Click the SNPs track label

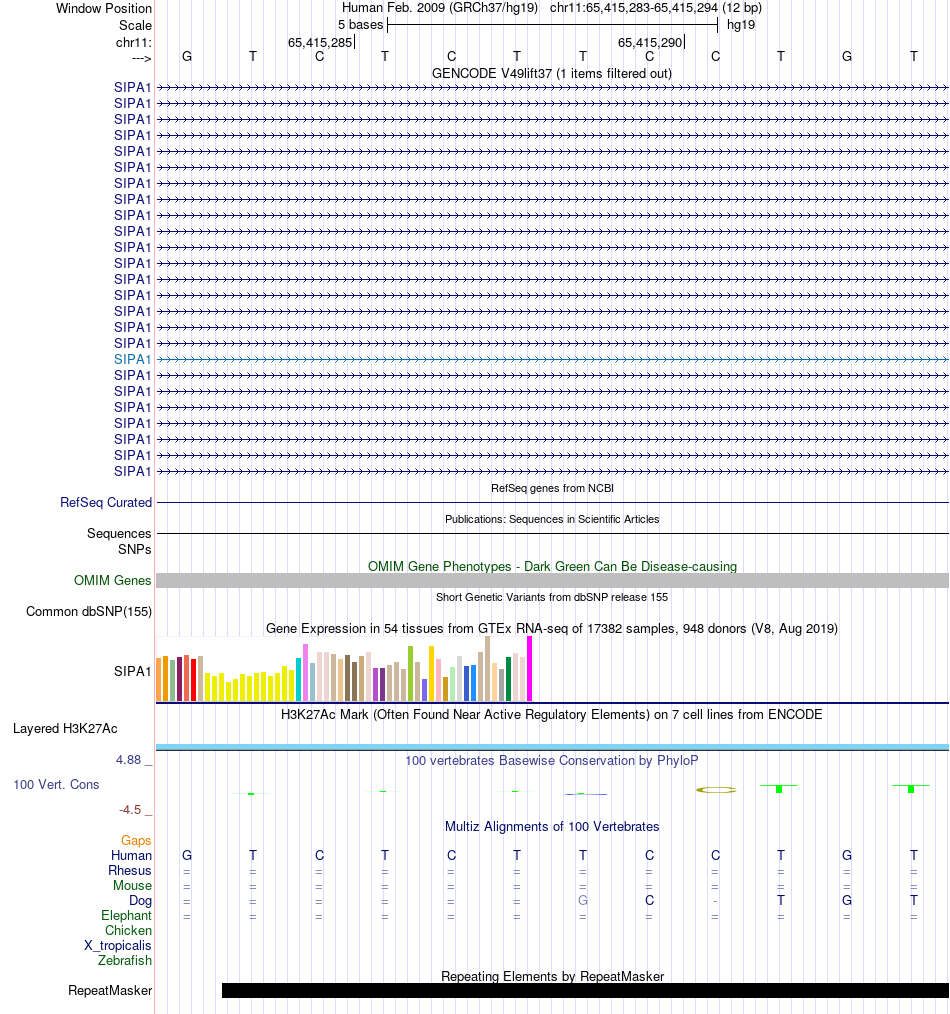(135, 549)
